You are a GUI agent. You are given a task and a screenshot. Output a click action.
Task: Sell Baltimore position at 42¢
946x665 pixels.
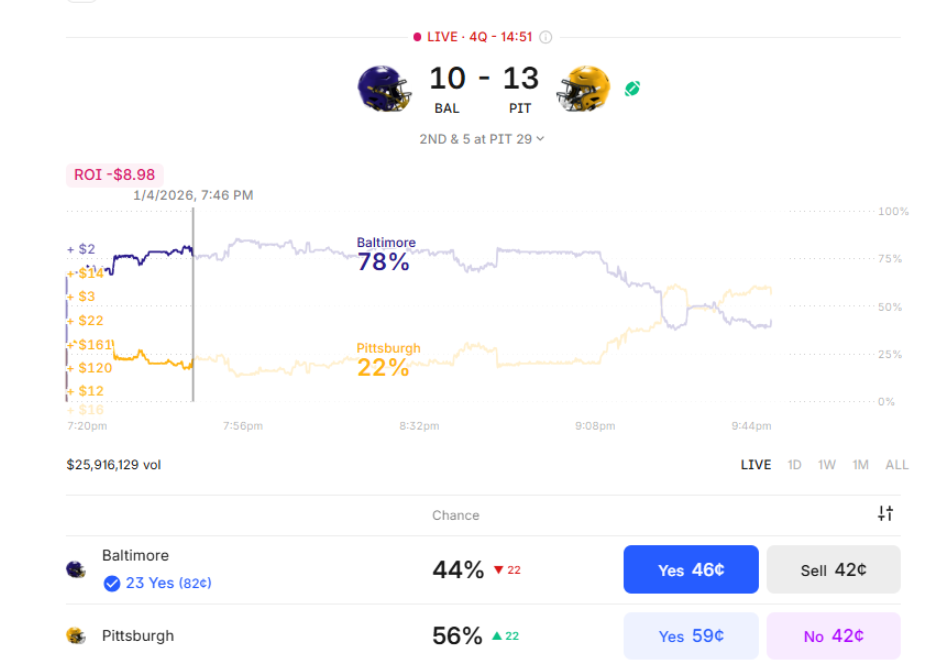[x=833, y=570]
